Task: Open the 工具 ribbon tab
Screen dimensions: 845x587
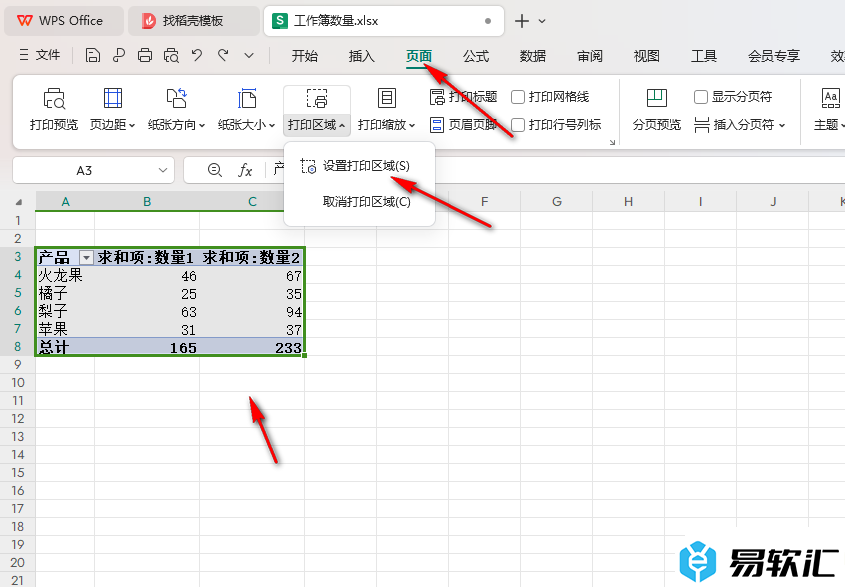Action: coord(703,56)
